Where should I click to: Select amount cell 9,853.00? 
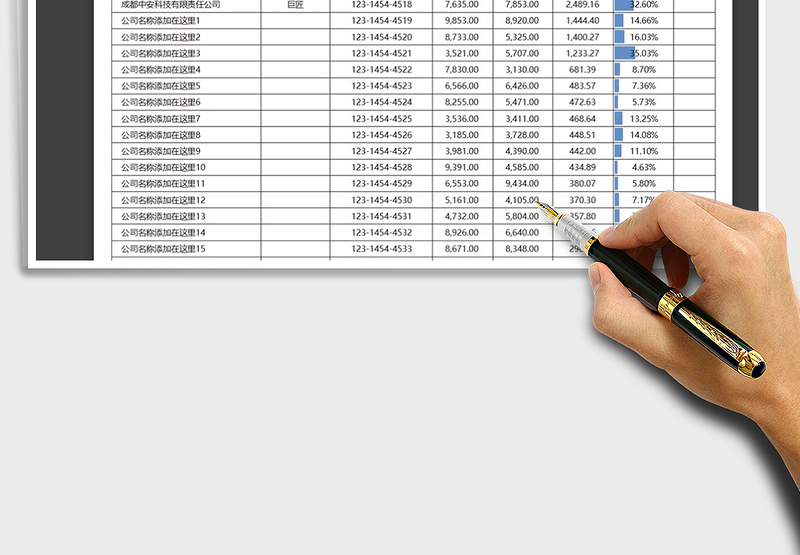point(462,21)
